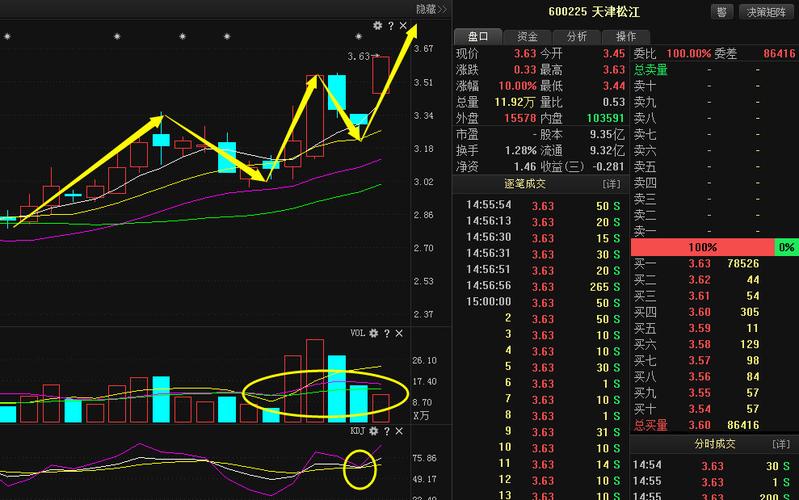Collapse side panel via 隐藏>> link
The width and height of the screenshot is (799, 500).
[431, 9]
